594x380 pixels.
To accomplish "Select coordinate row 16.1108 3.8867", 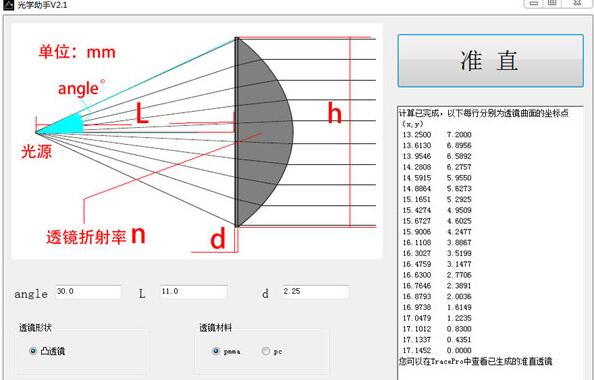I will pos(437,242).
